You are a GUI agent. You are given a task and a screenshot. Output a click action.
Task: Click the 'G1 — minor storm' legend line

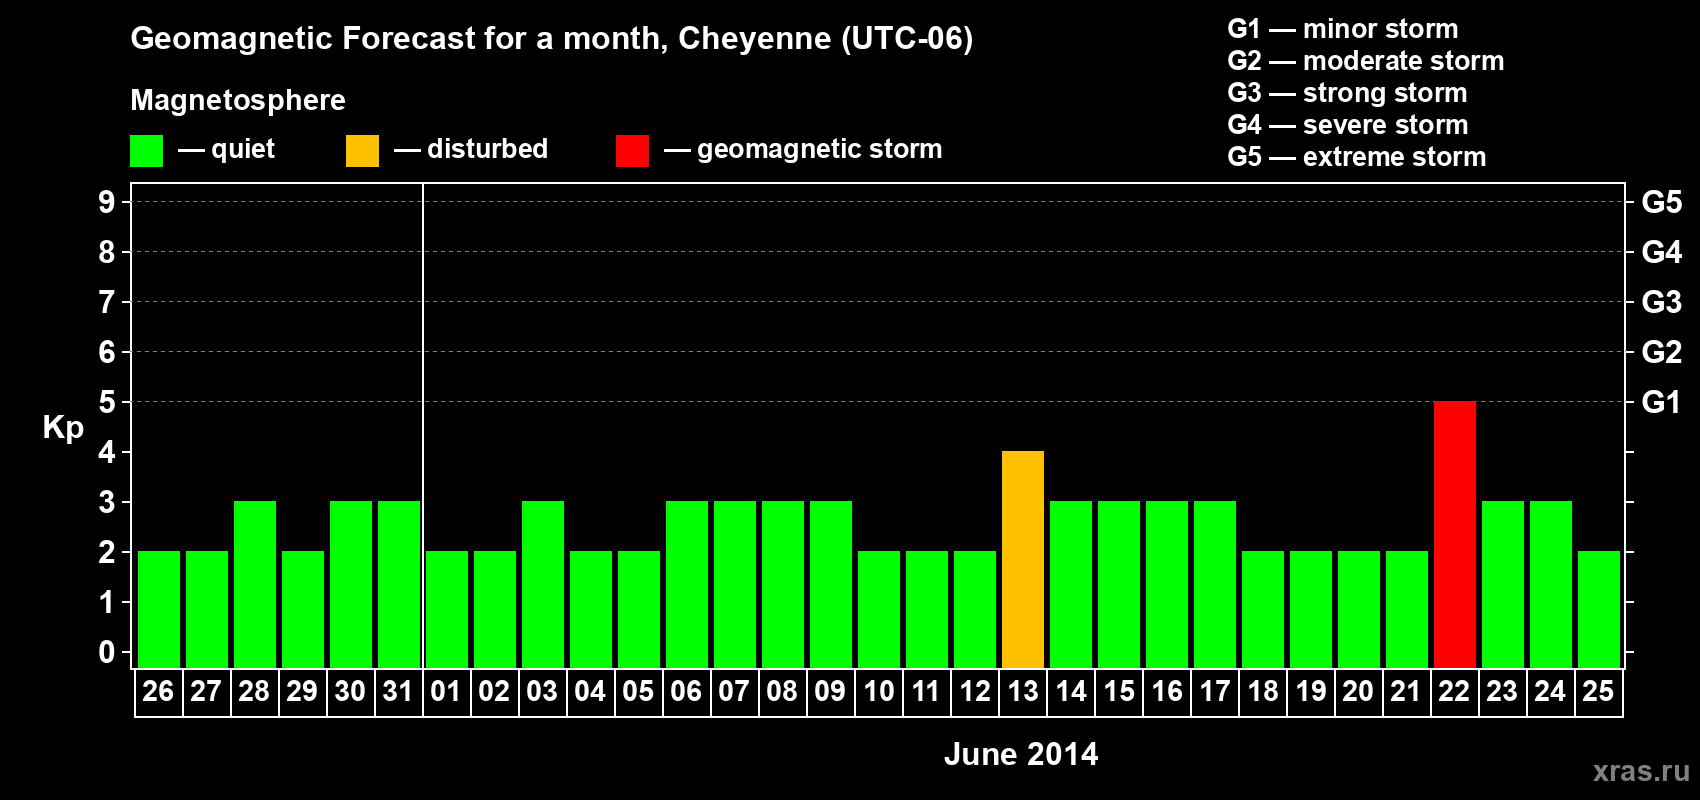[1342, 29]
